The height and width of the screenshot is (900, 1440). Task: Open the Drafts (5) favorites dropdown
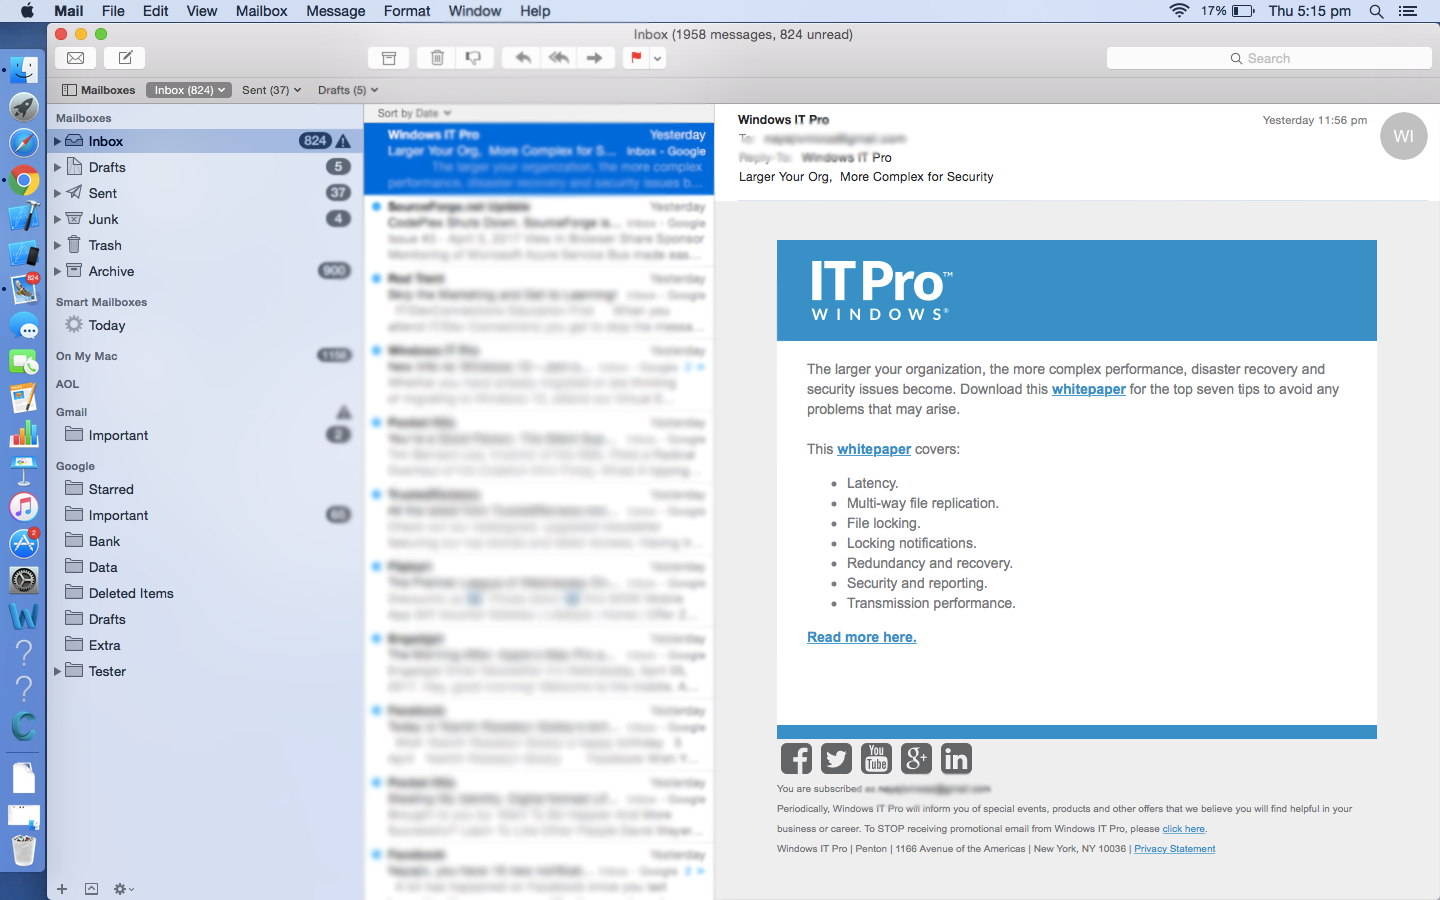pos(347,90)
